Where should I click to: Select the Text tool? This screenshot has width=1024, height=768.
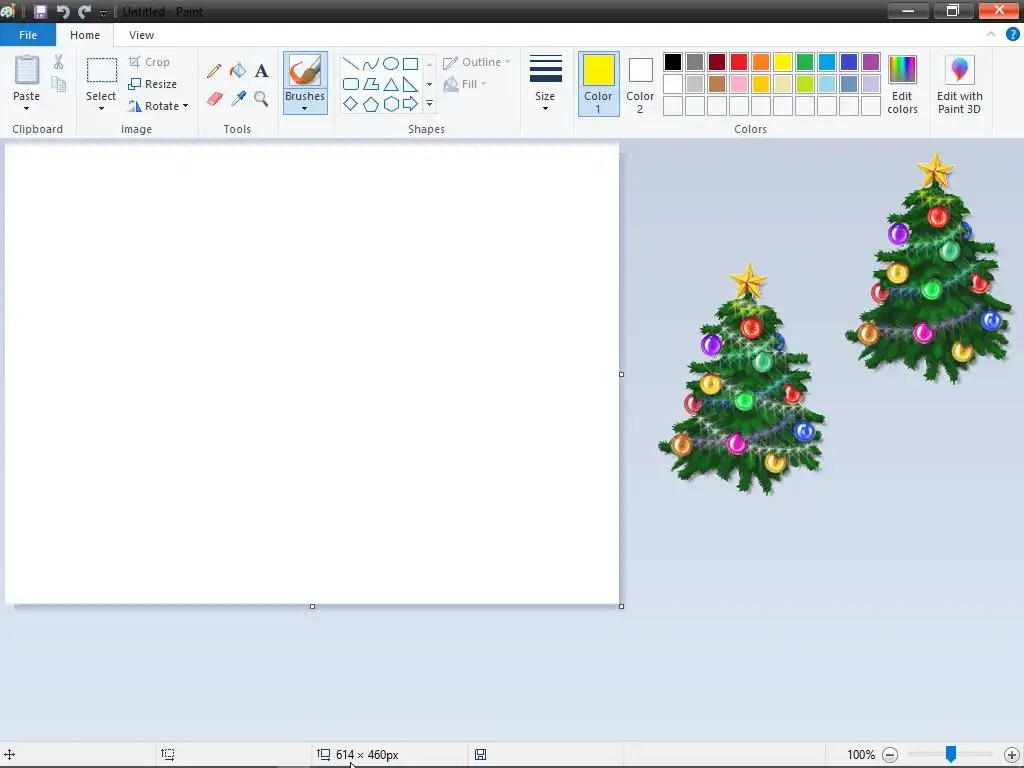pos(261,71)
